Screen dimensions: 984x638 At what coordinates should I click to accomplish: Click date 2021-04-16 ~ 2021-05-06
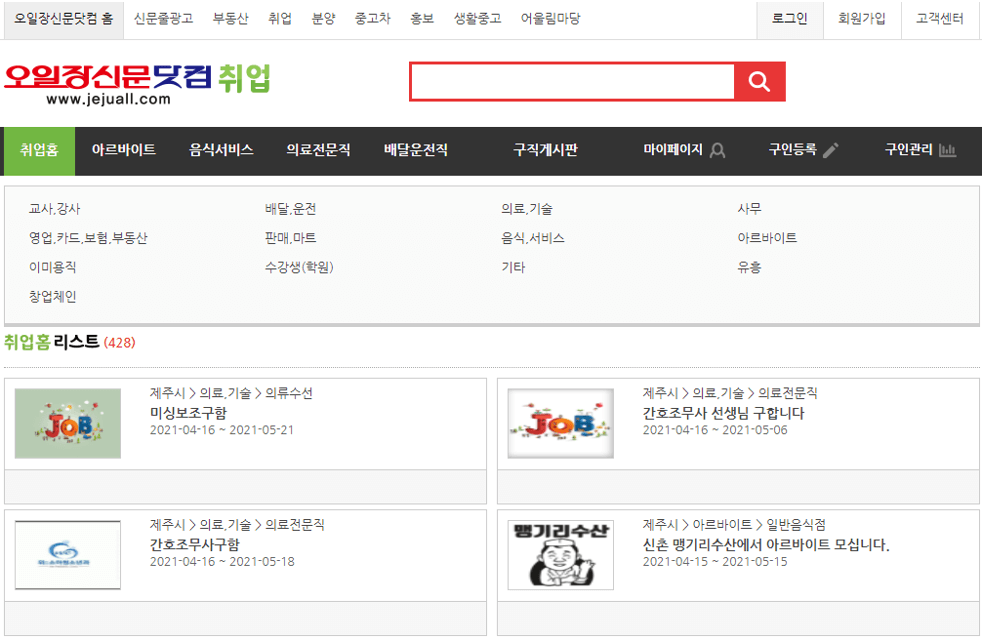(715, 430)
